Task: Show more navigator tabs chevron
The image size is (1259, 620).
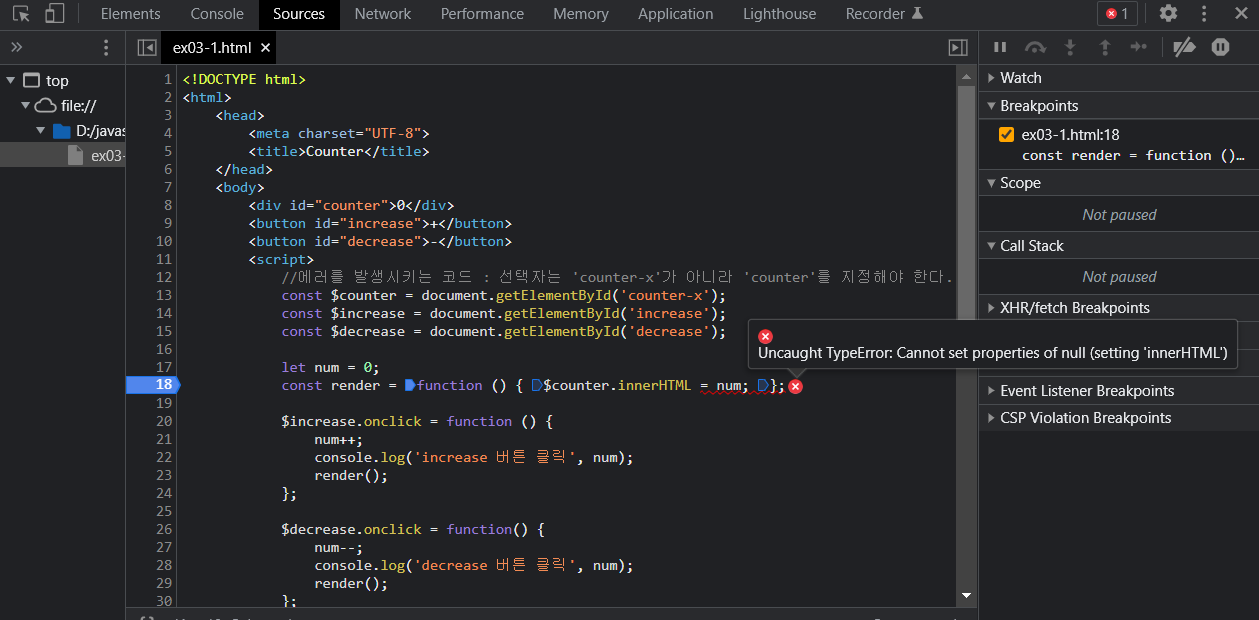Action: [17, 47]
